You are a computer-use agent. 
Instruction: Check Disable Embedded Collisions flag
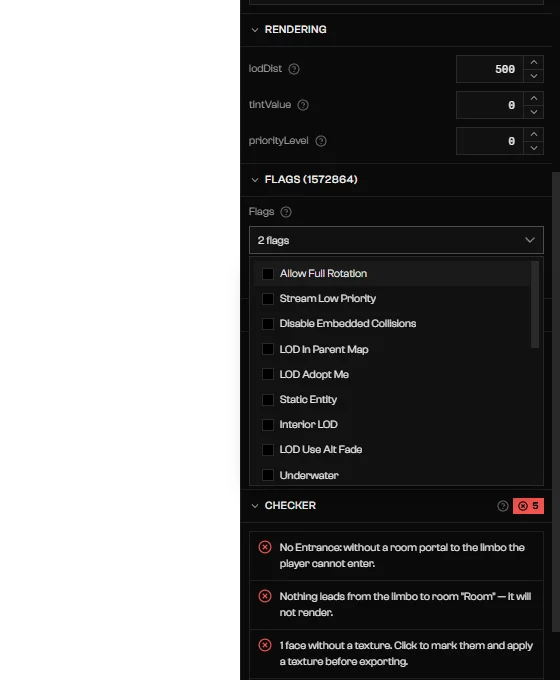[x=268, y=324]
